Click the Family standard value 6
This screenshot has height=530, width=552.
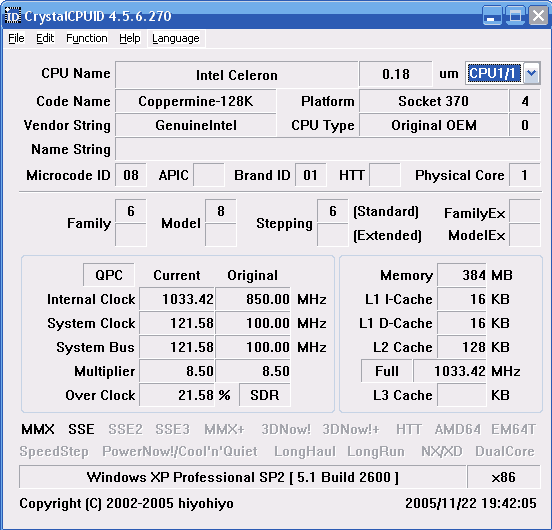131,211
